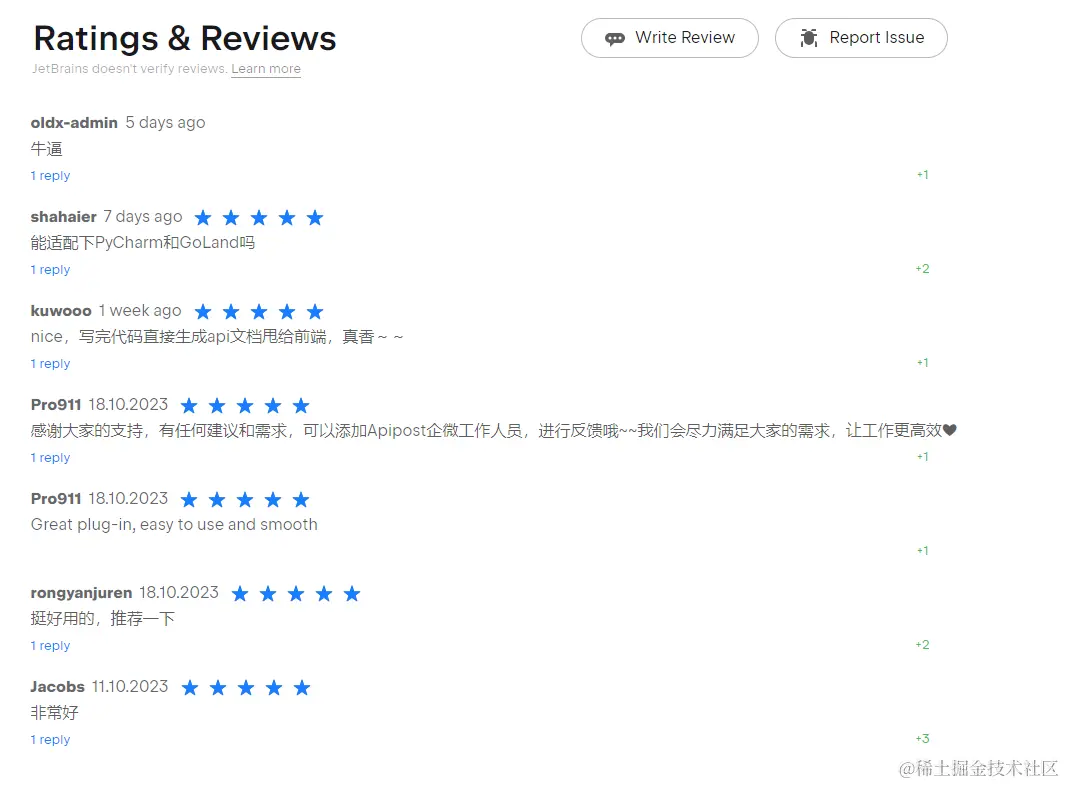Expand the reply under Jacobs' review
This screenshot has height=785, width=1065.
[x=51, y=739]
